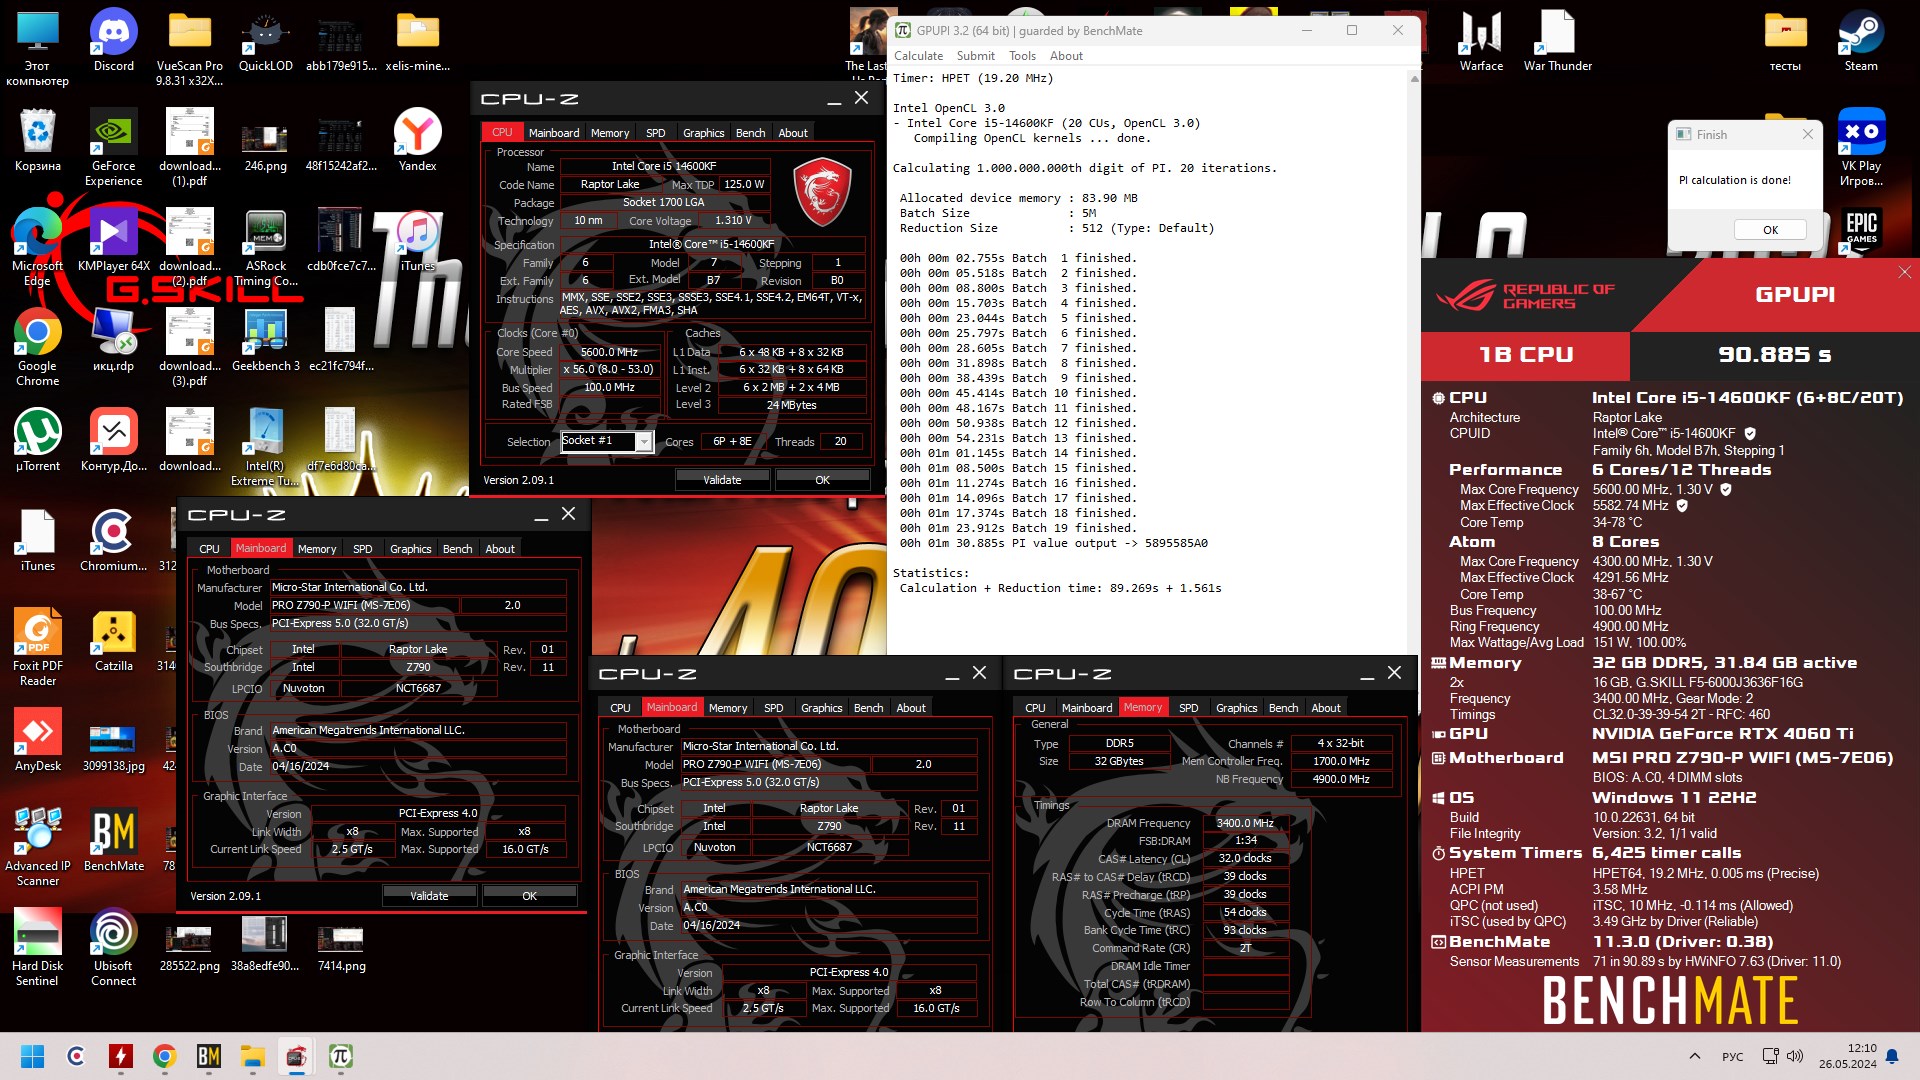The image size is (1920, 1080).
Task: Open Submit menu in GPUPI
Action: pos(975,56)
